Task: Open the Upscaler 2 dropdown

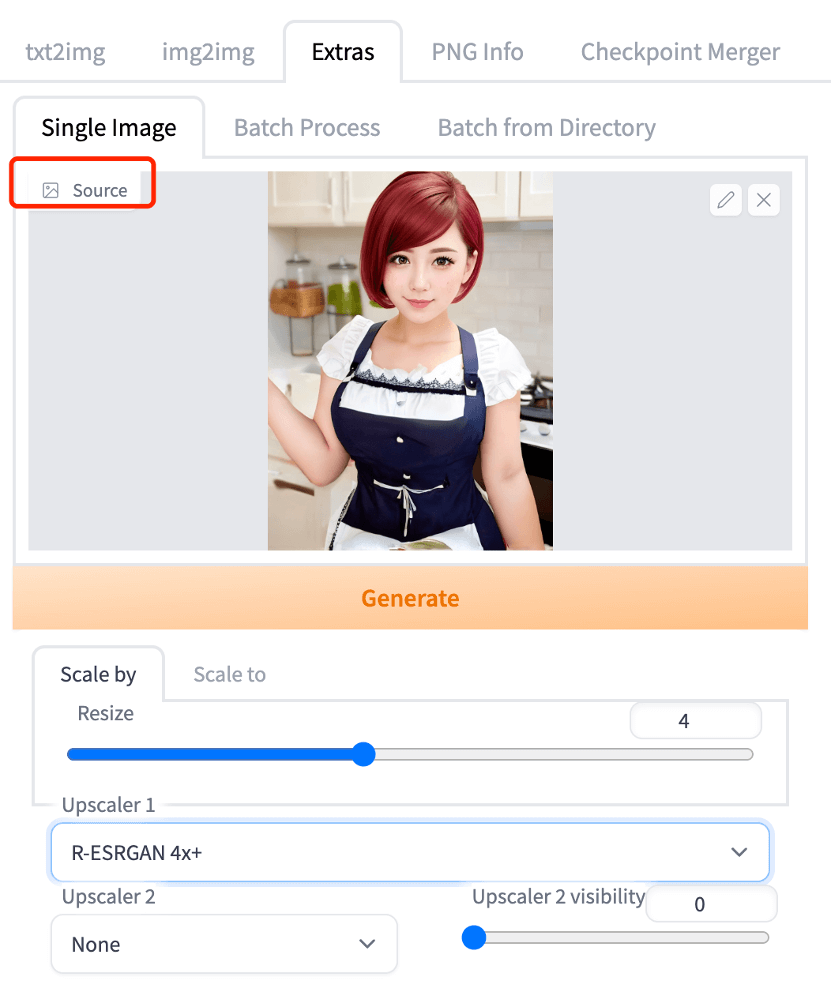Action: click(x=224, y=944)
